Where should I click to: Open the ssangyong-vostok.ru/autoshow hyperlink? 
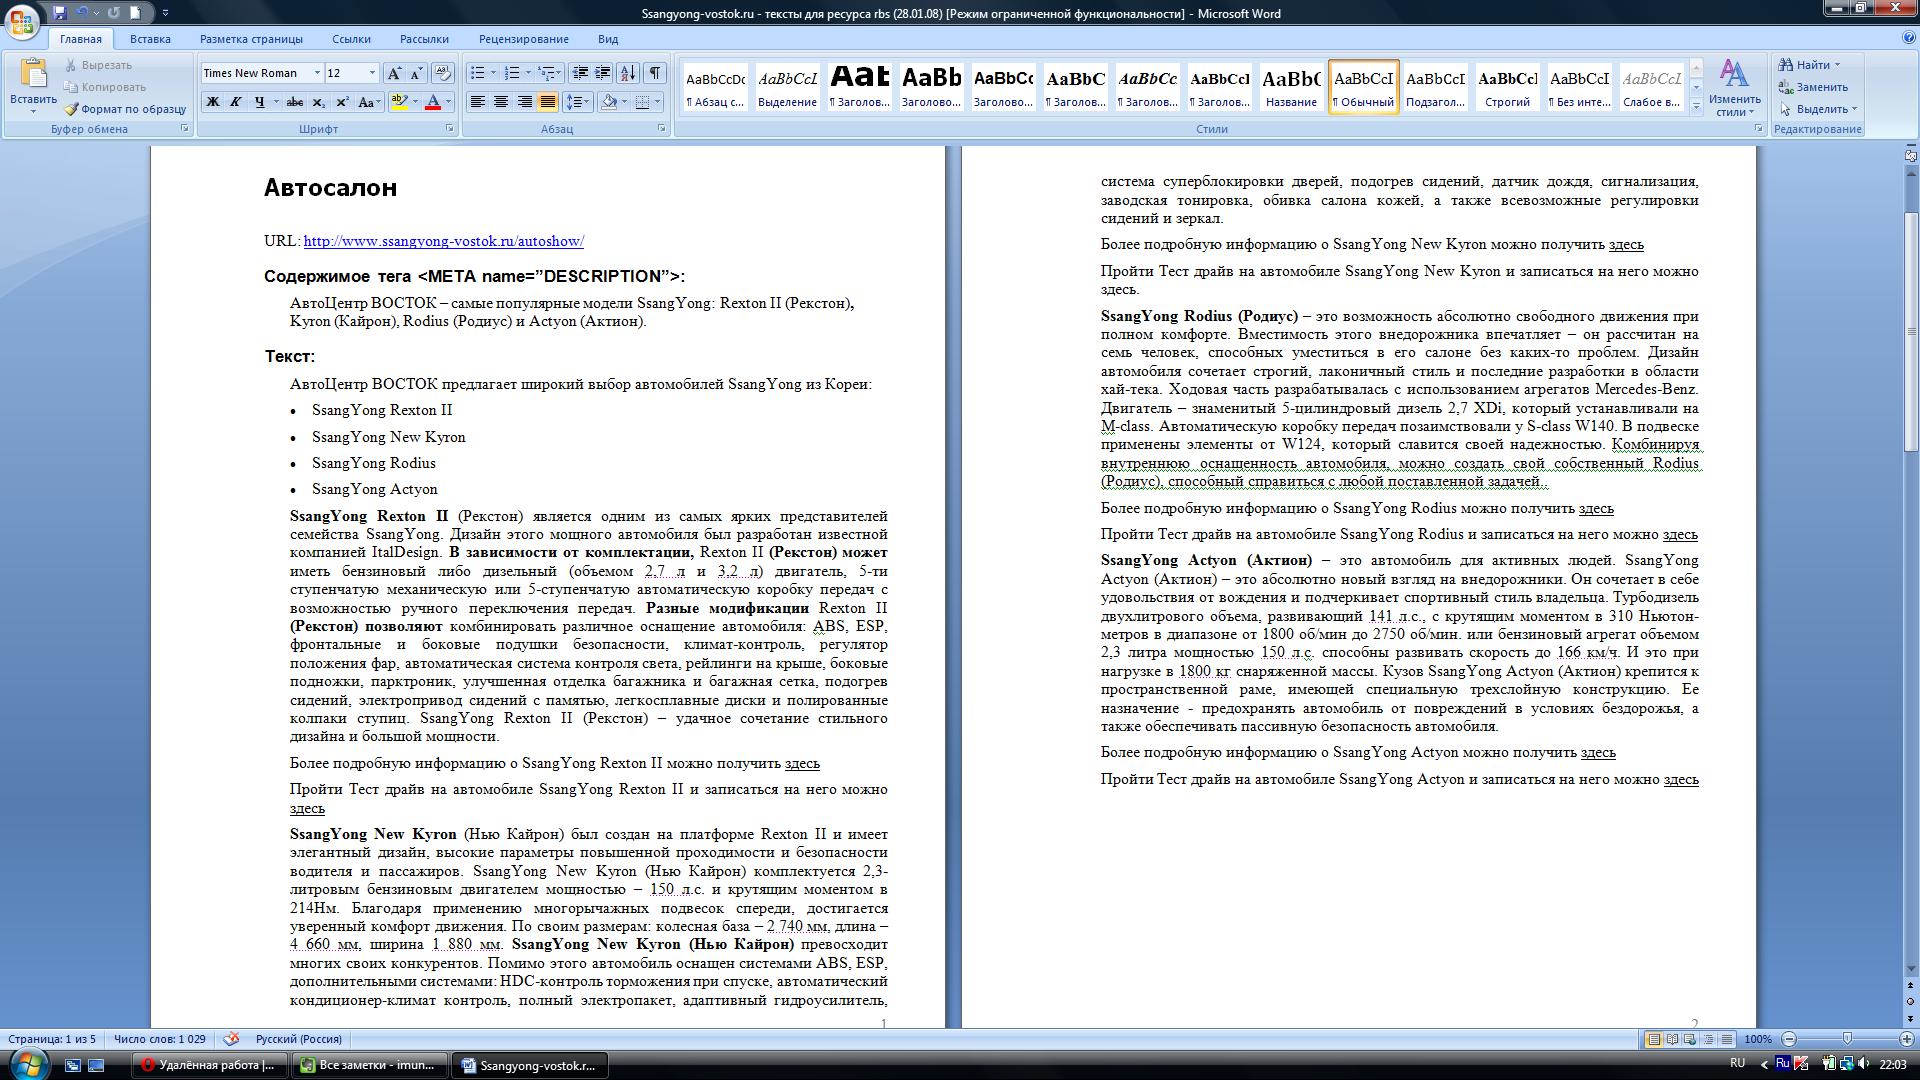coord(443,241)
